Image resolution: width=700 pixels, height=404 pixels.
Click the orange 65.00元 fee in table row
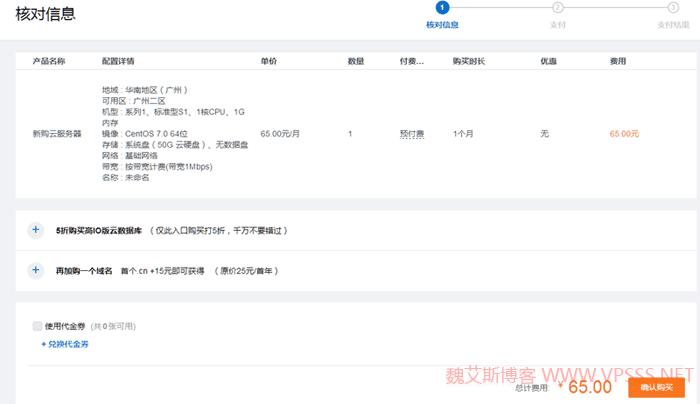click(x=624, y=133)
